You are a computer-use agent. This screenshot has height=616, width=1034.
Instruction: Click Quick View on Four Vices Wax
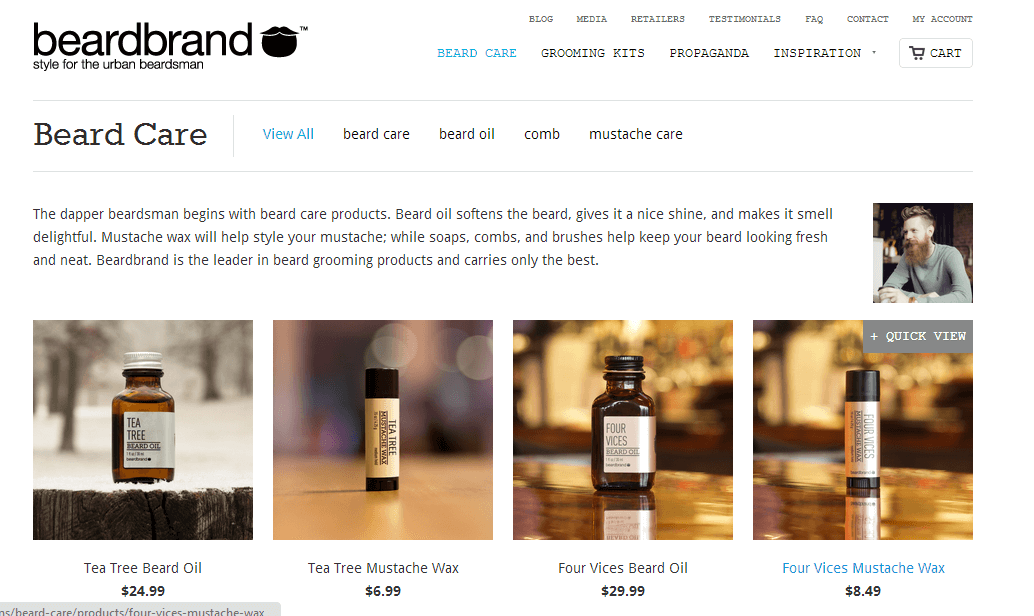918,336
